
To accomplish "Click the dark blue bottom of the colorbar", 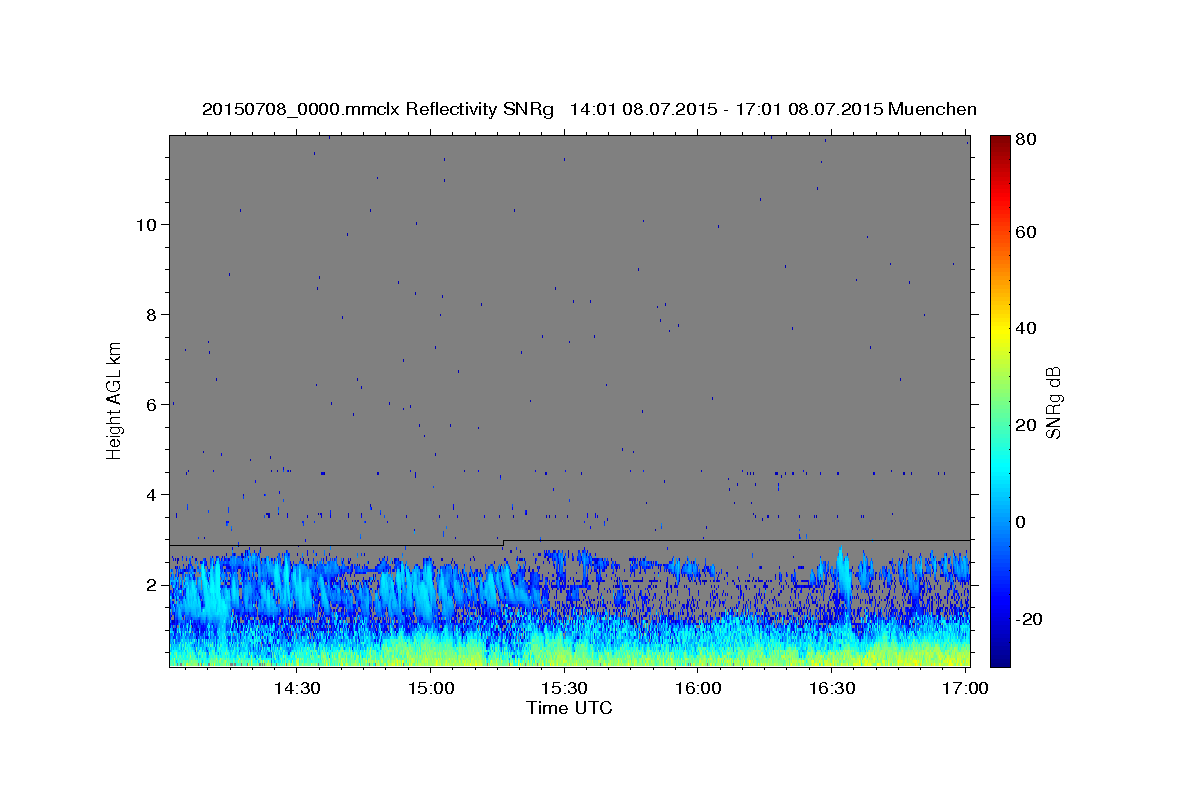I will 999,658.
